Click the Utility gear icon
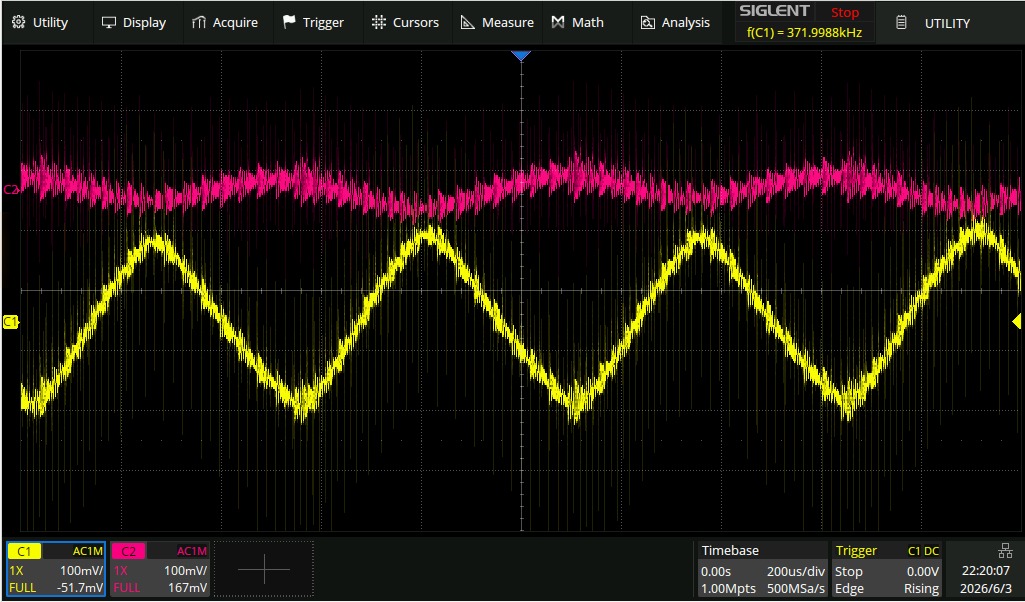The image size is (1025, 602). click(19, 23)
